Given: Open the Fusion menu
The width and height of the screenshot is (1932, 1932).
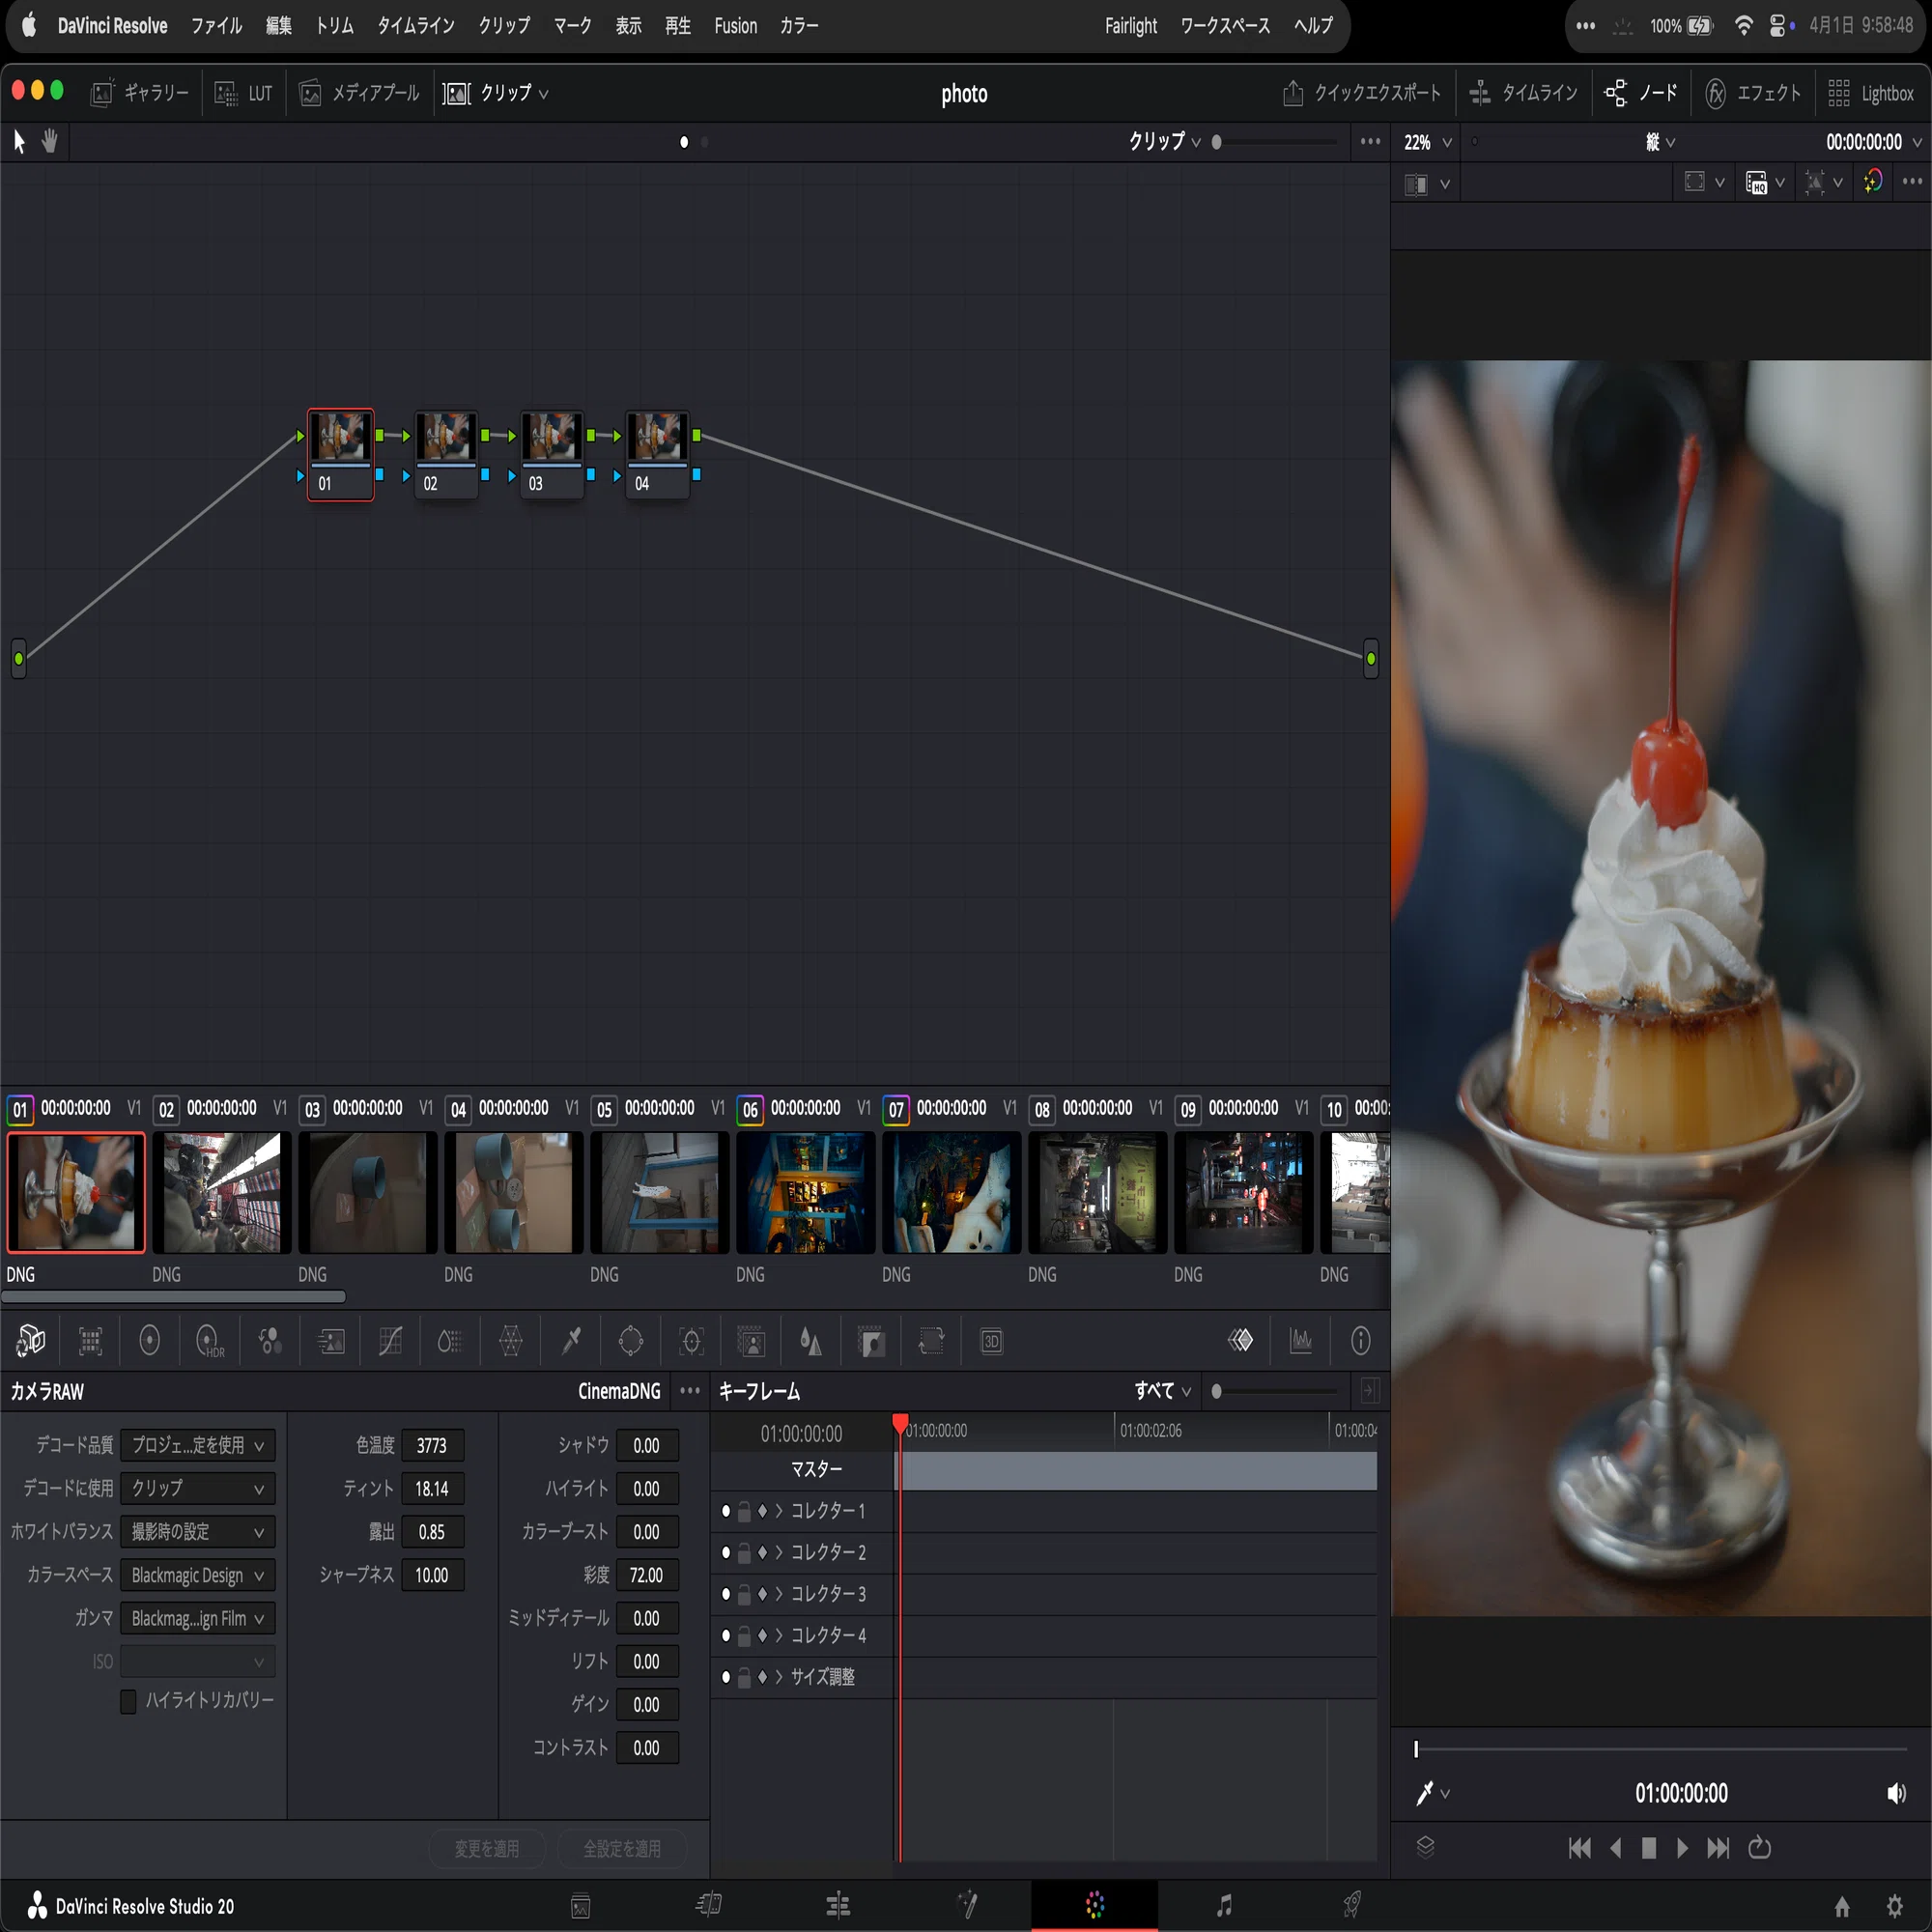Looking at the screenshot, I should click(736, 25).
